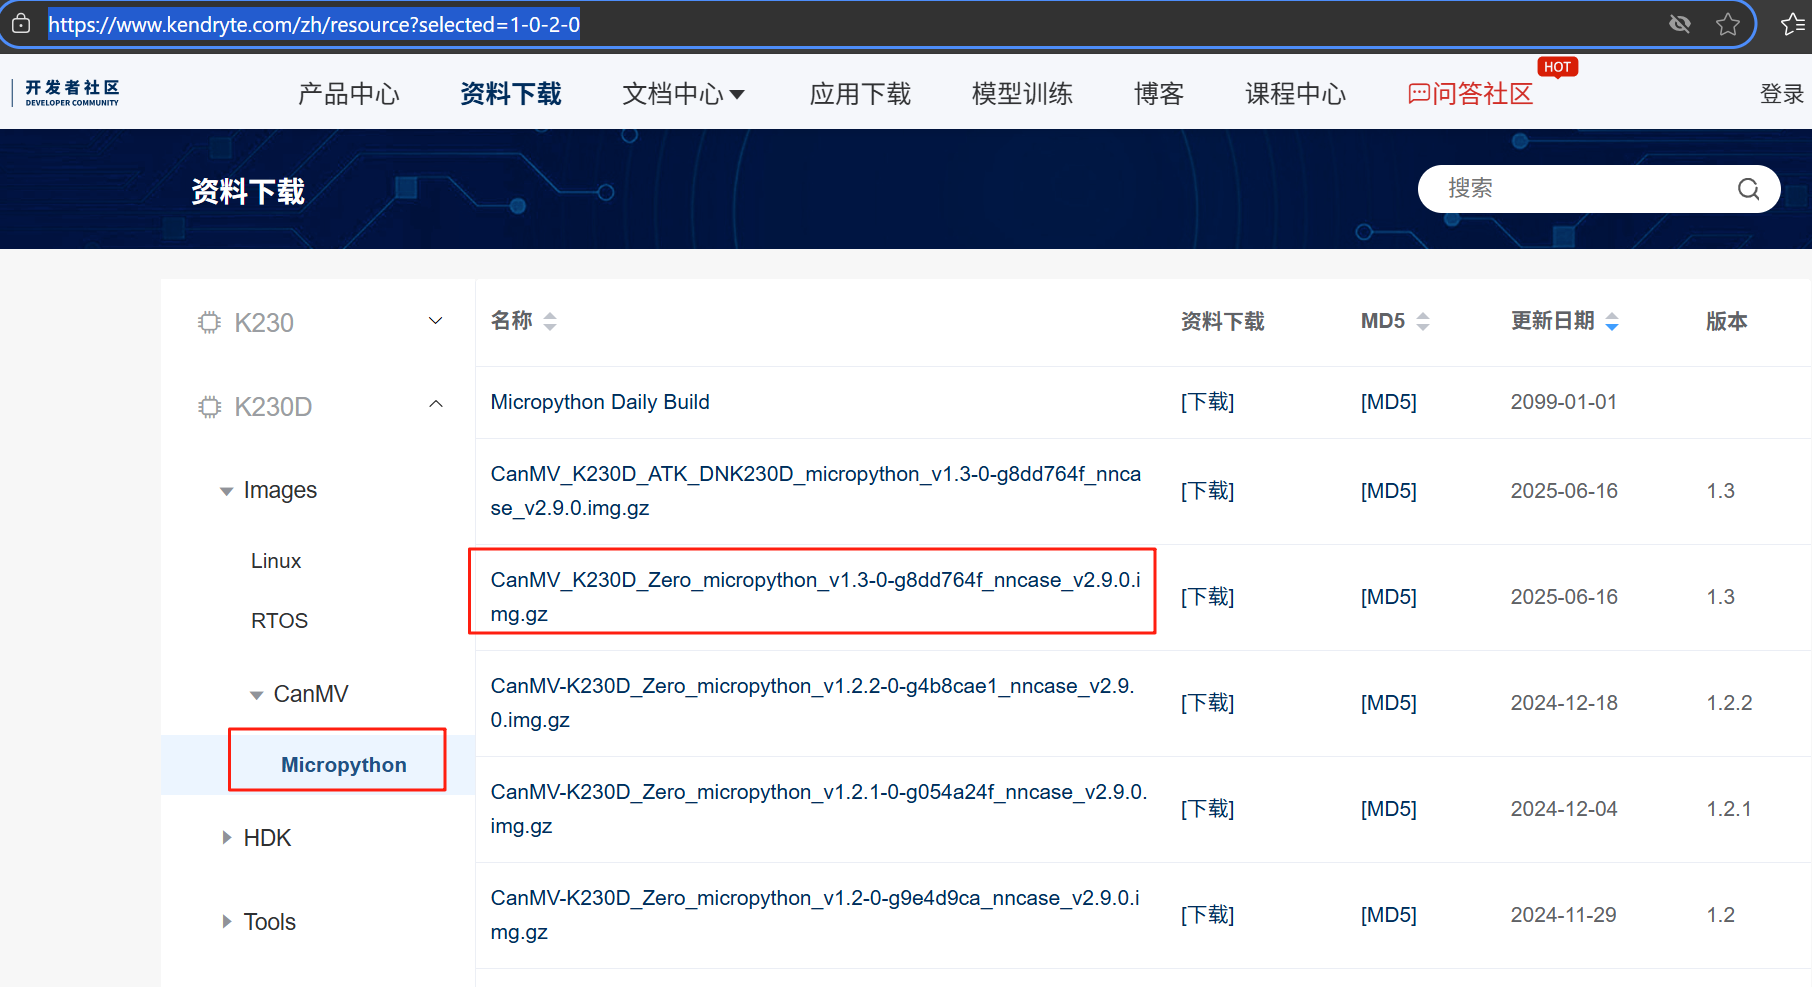Screen dimensions: 1812x987
Task: View MD5 for K230D_Zero v1.2-0 image
Action: pyautogui.click(x=1389, y=915)
